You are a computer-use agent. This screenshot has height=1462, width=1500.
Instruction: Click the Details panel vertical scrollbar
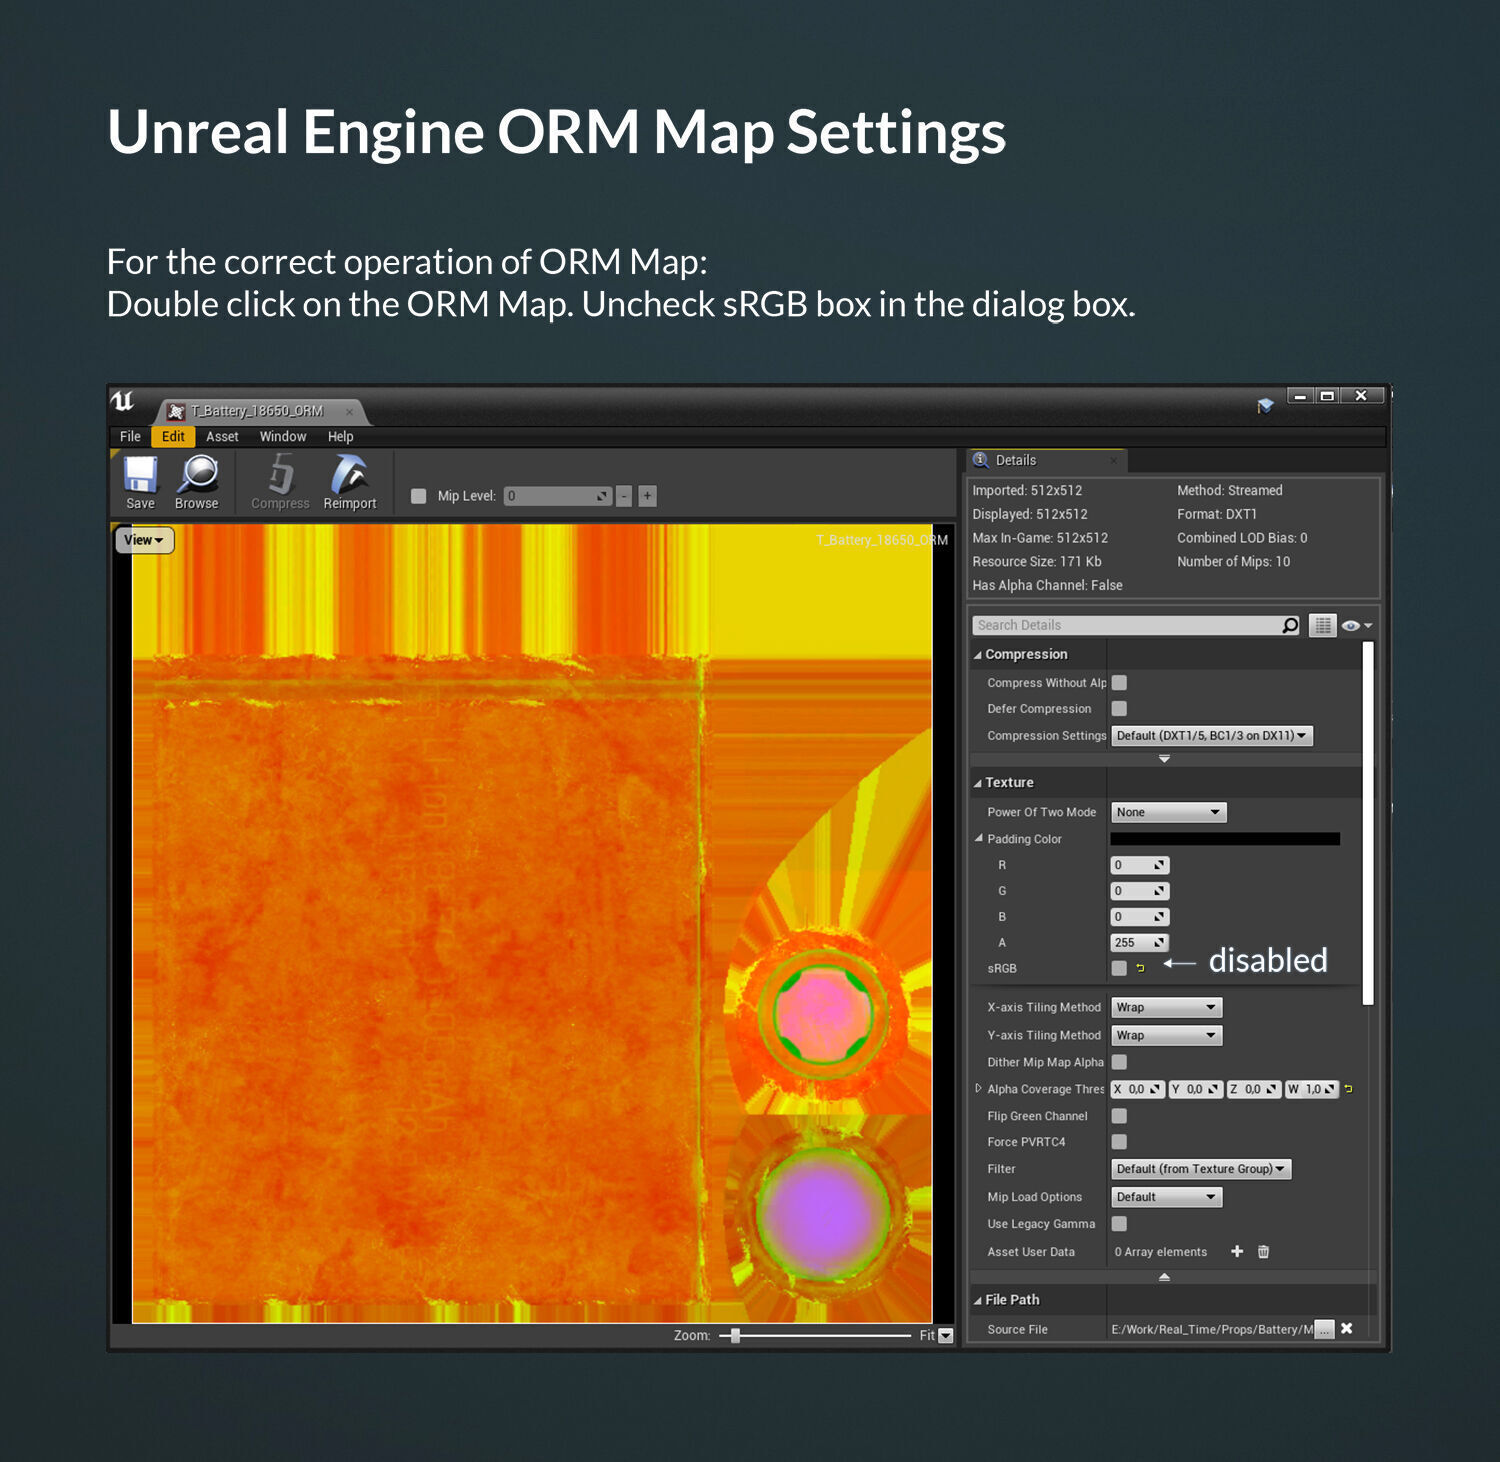(1368, 823)
